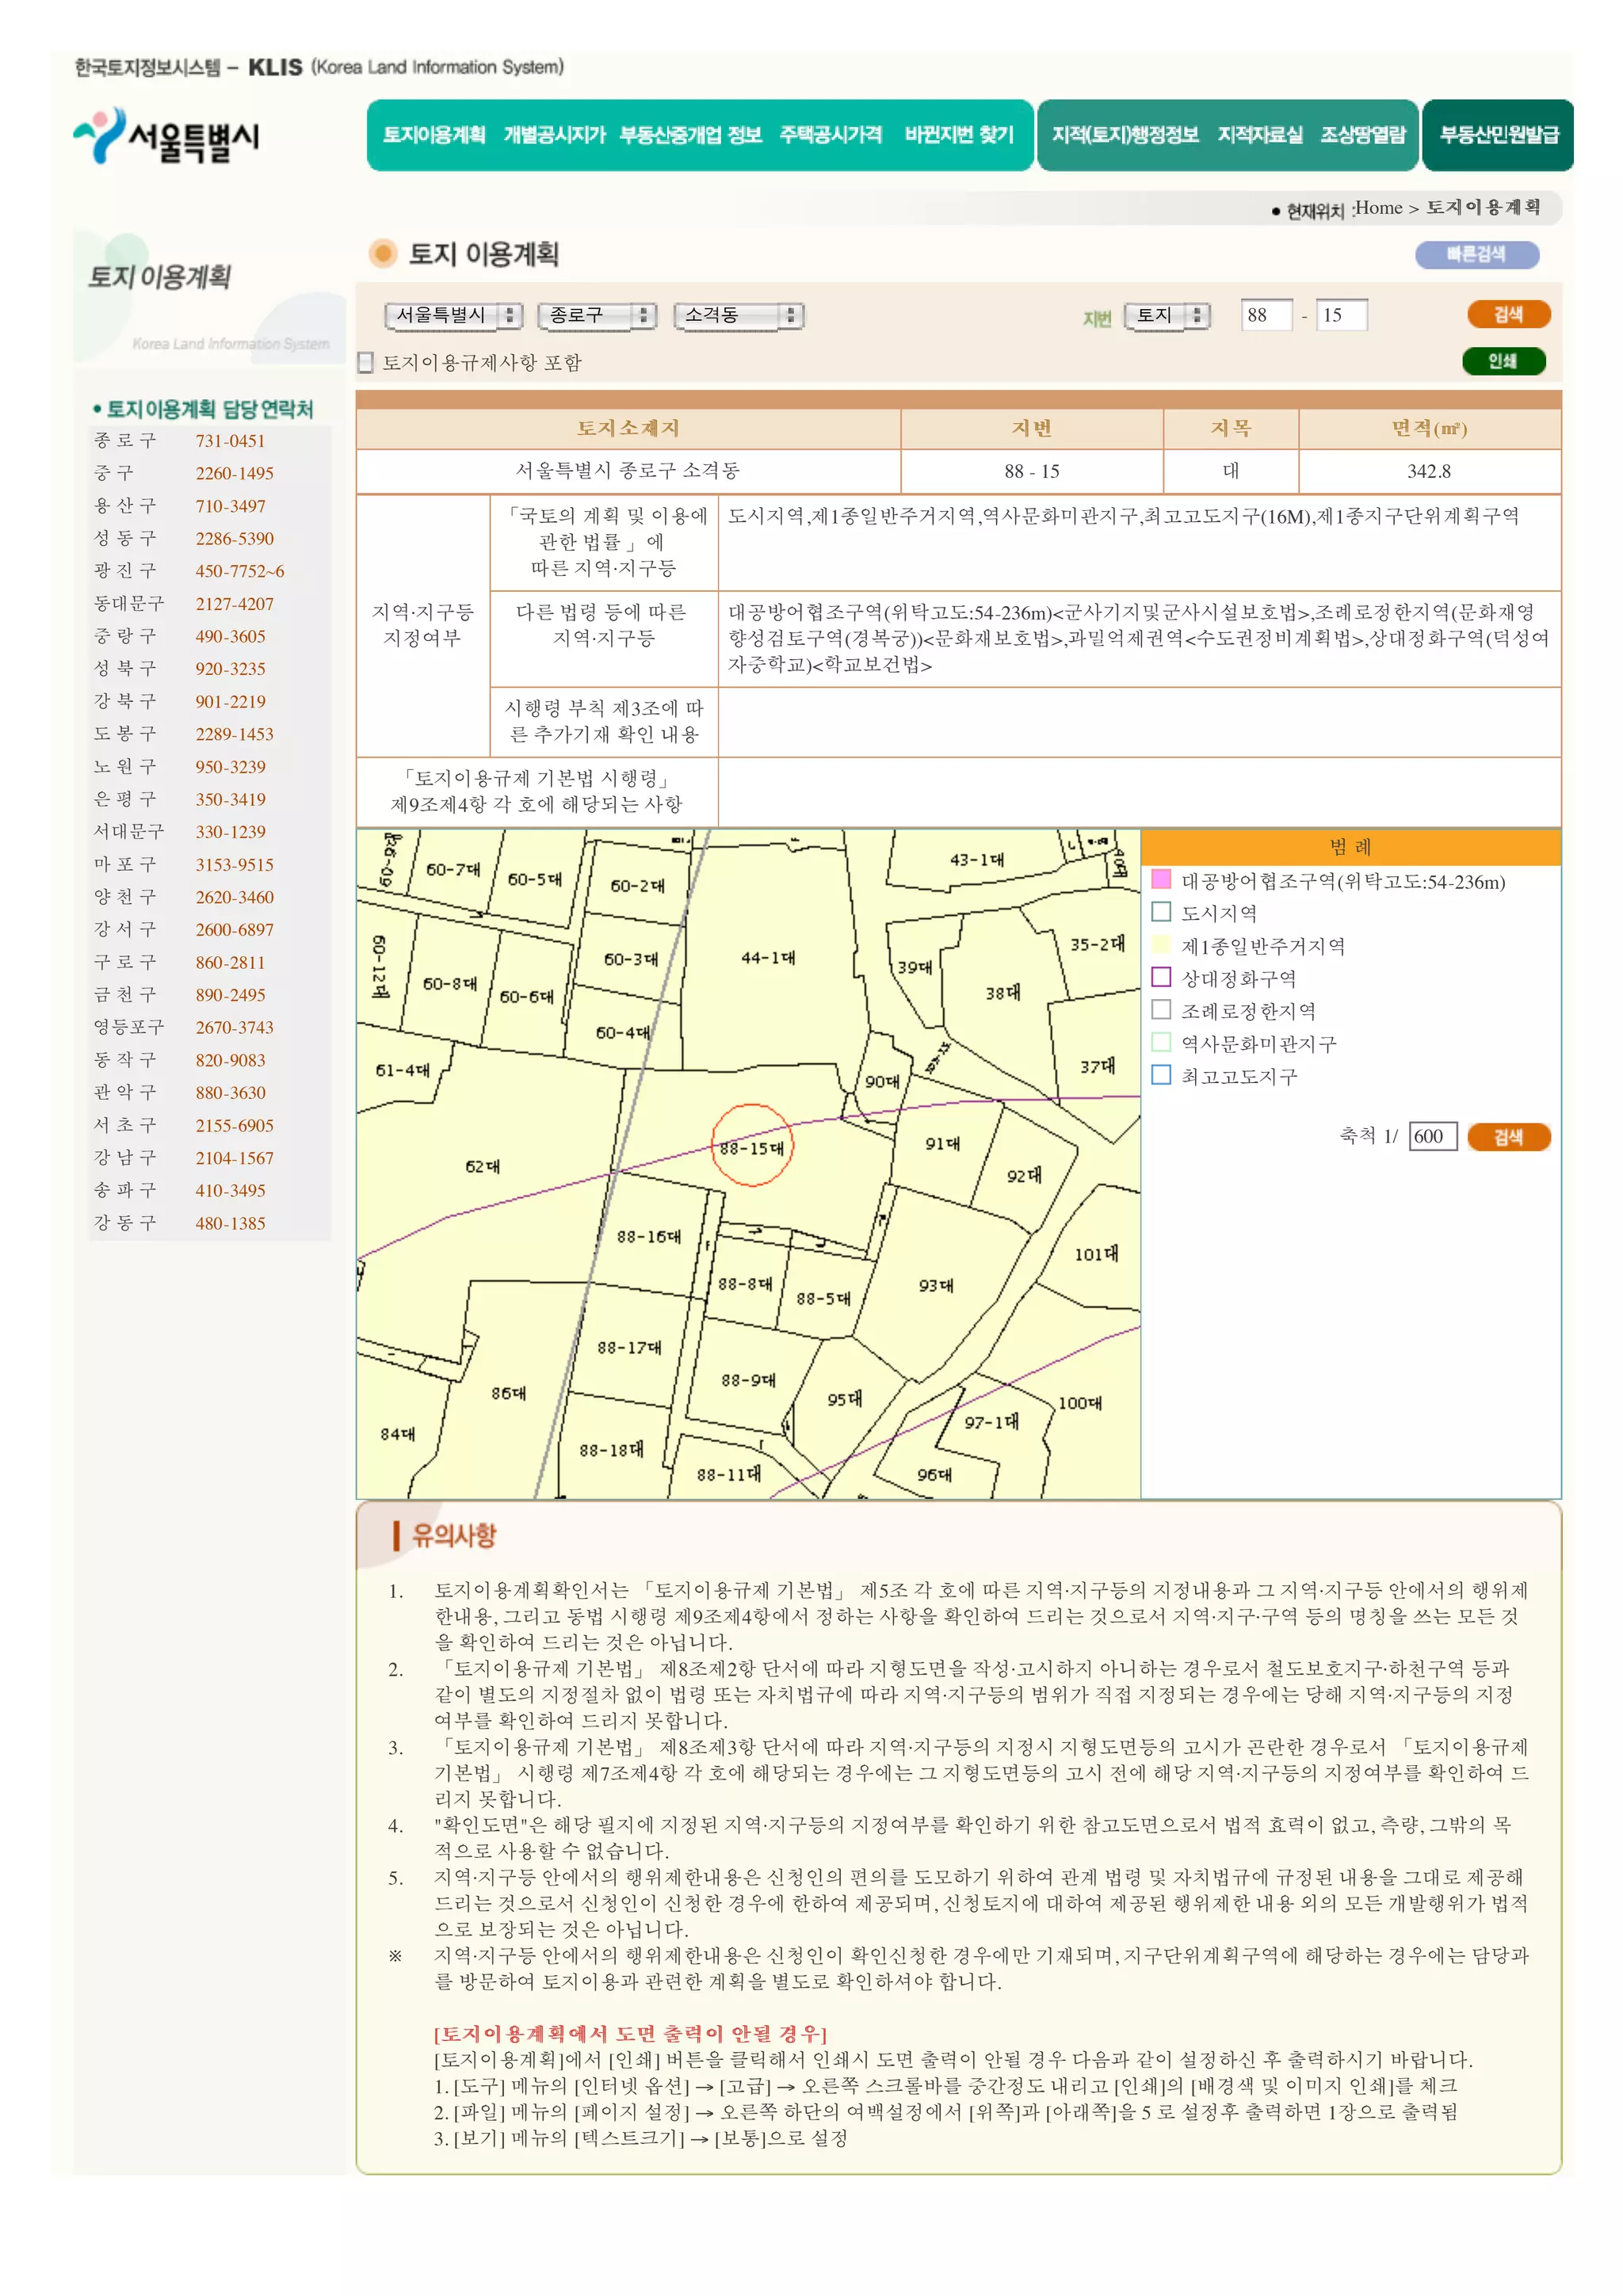Toggle the 도시지역 legend checkbox
The image size is (1623, 2296).
[1161, 912]
